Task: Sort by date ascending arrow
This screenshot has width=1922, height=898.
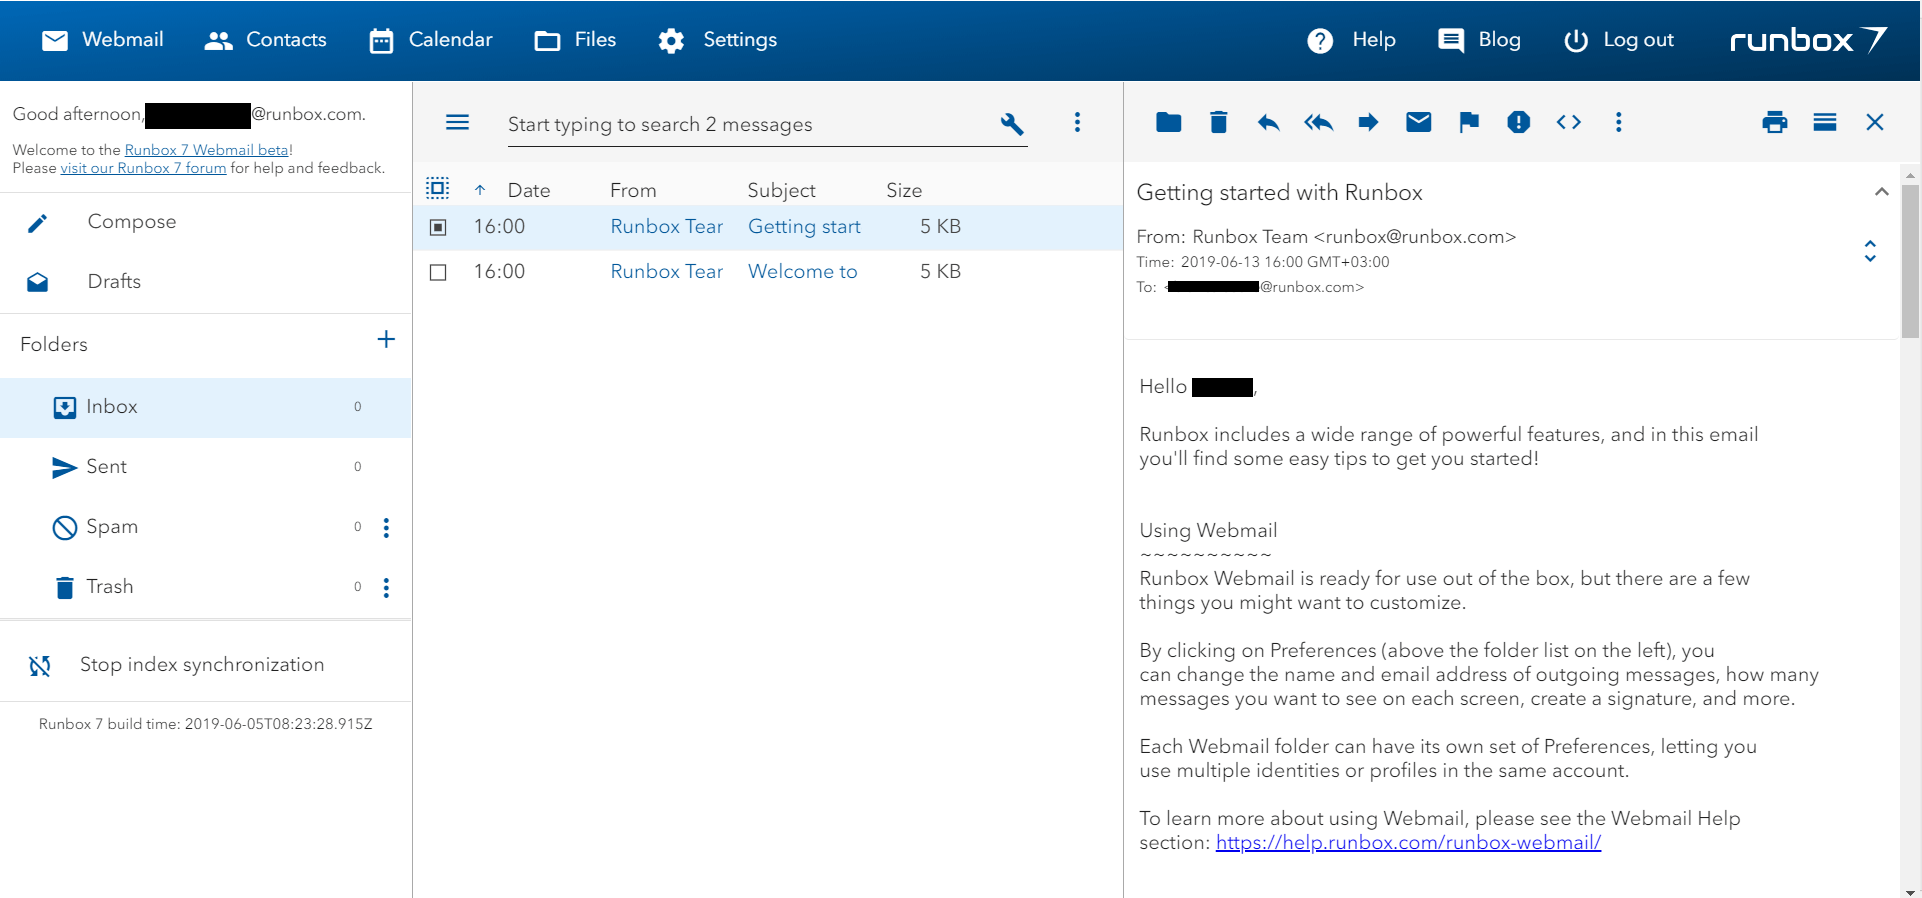Action: [480, 190]
